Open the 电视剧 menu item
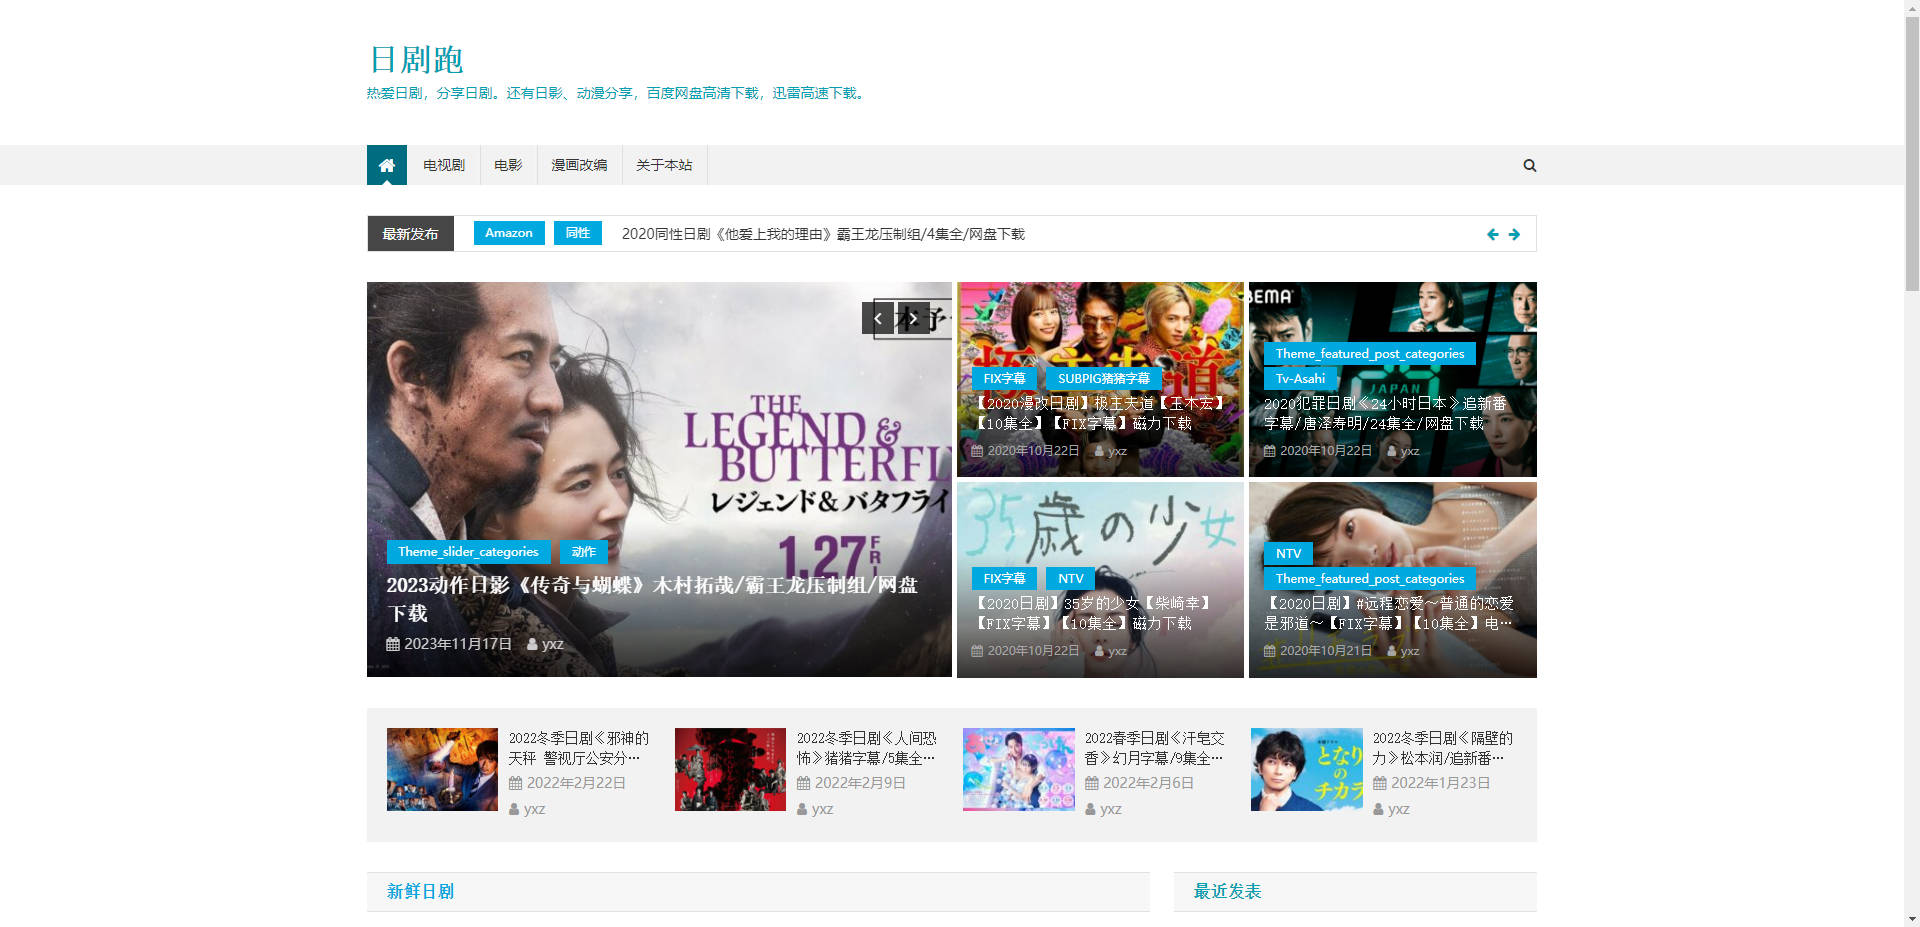This screenshot has width=1920, height=927. point(443,165)
